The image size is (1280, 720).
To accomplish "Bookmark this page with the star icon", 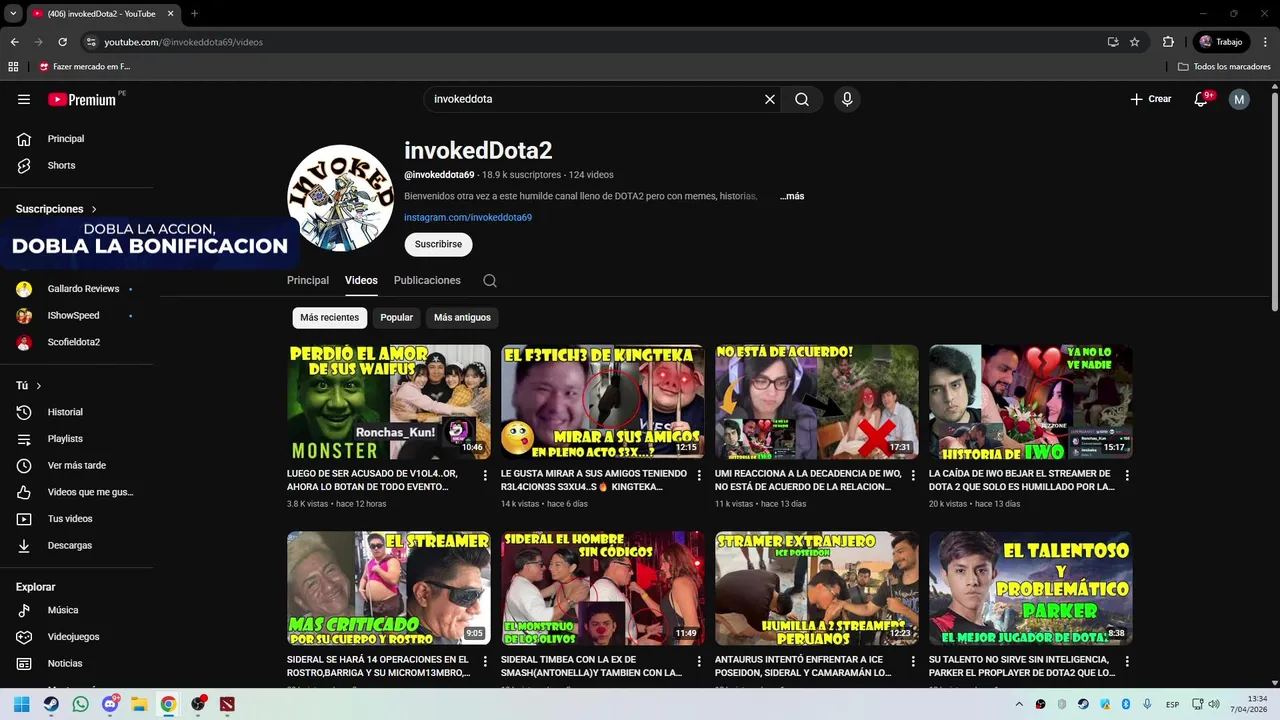I will pos(1135,42).
